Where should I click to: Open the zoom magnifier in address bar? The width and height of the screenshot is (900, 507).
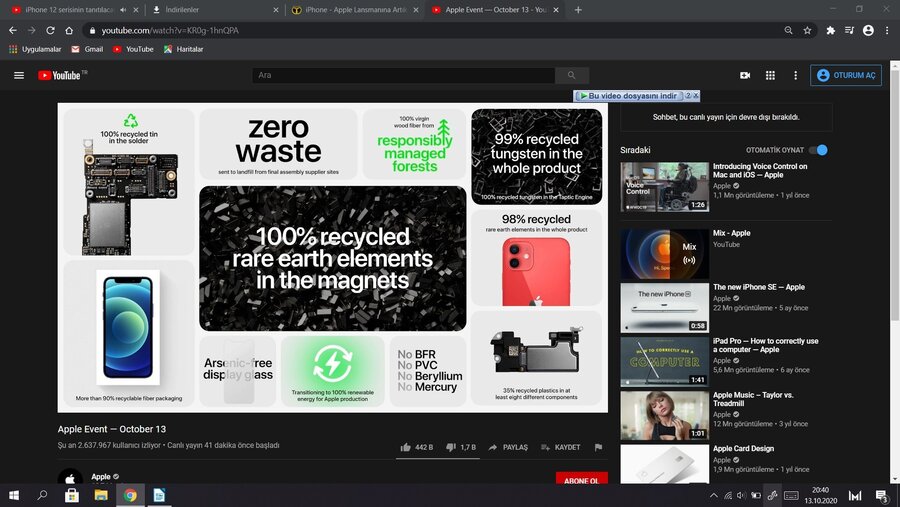[x=788, y=30]
